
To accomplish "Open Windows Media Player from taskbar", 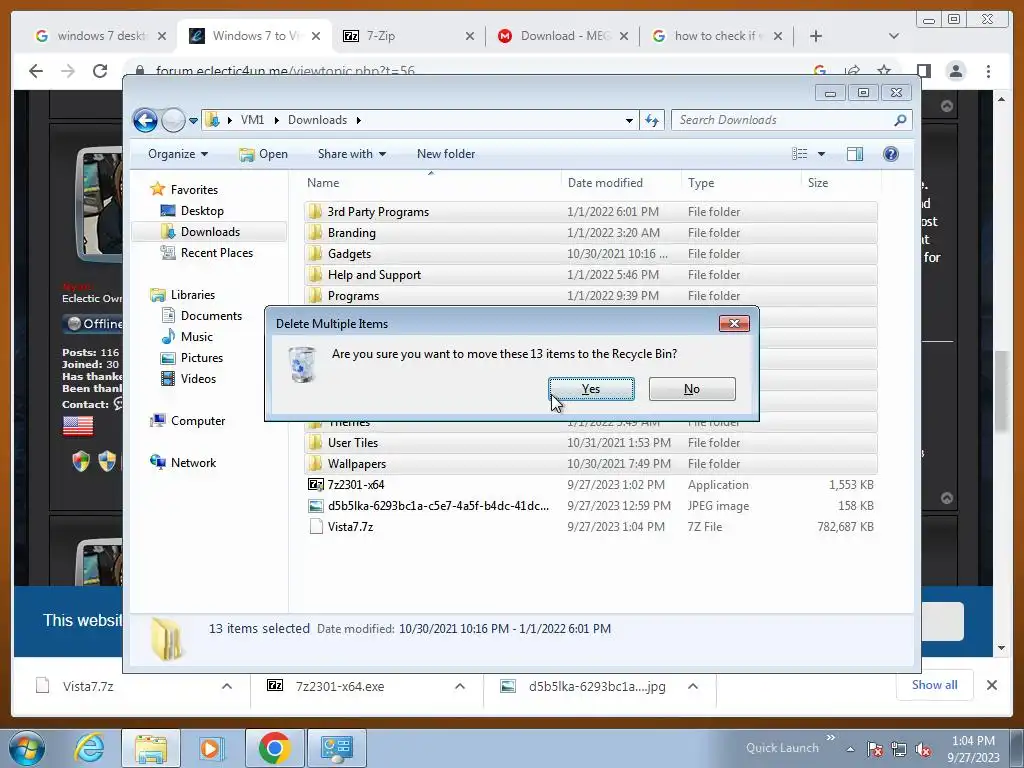I will point(211,748).
